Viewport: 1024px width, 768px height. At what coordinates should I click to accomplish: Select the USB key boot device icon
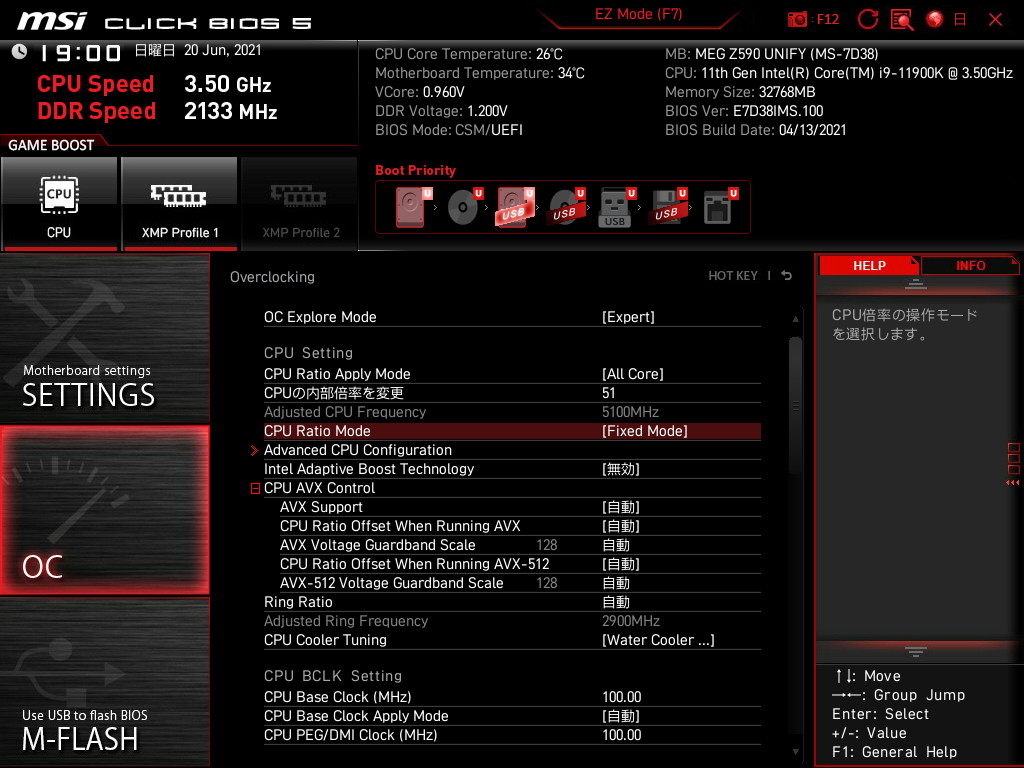[615, 207]
